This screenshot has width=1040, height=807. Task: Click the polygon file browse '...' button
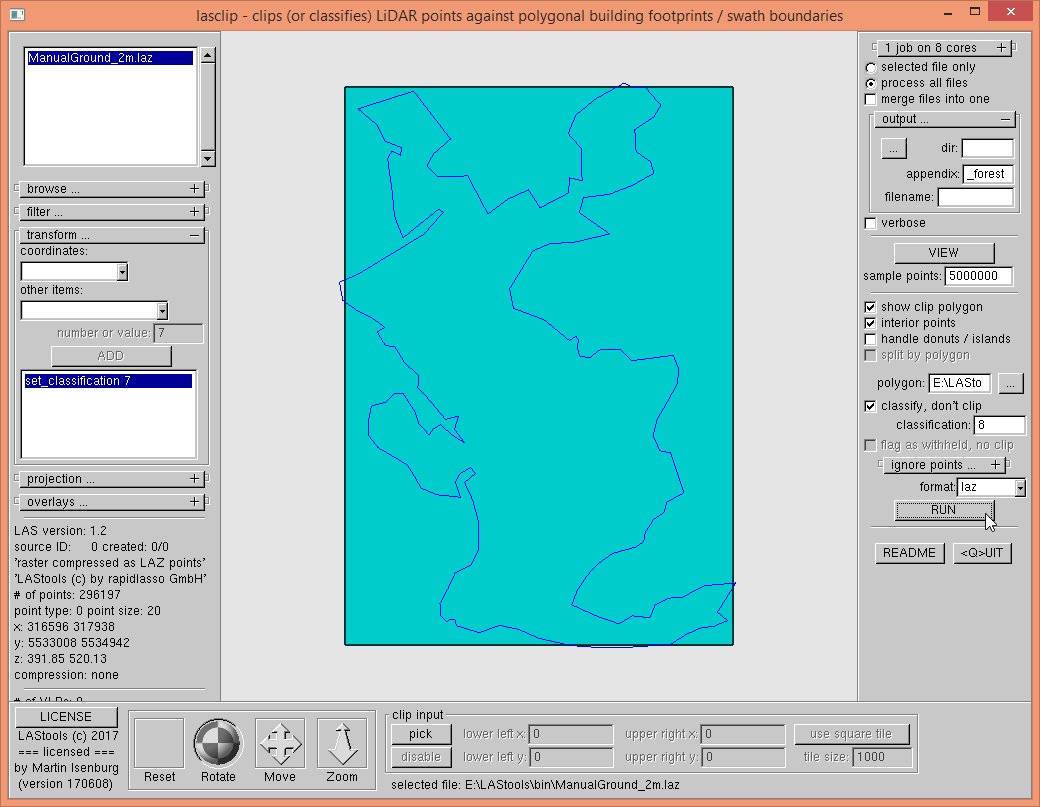pyautogui.click(x=1012, y=383)
